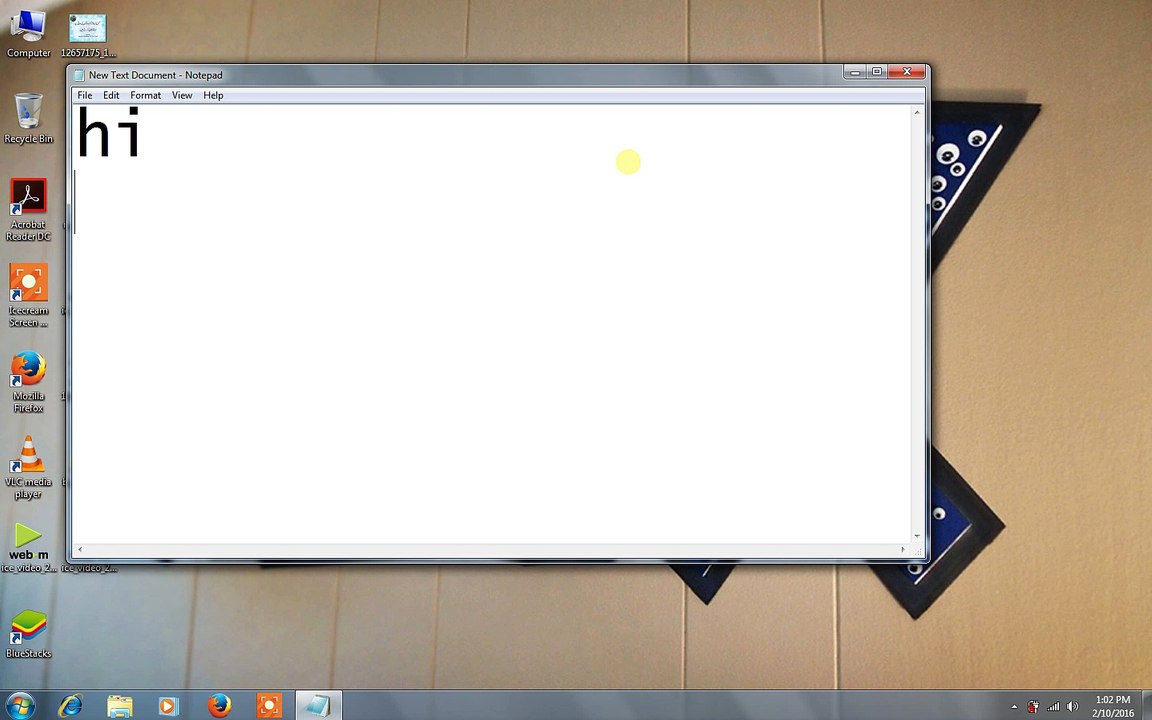
Task: Select the Icecream Screen Recorder desktop shortcut
Action: point(29,295)
